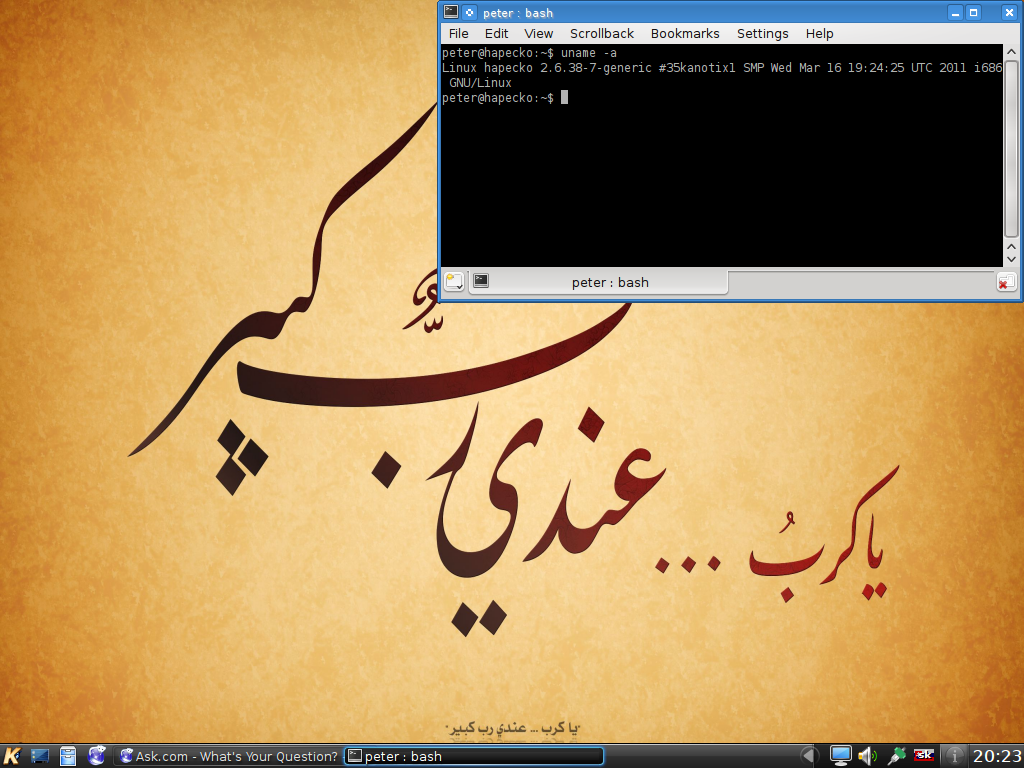Switch to Ask.com browser taskbar entry
The image size is (1024, 768).
(x=229, y=756)
